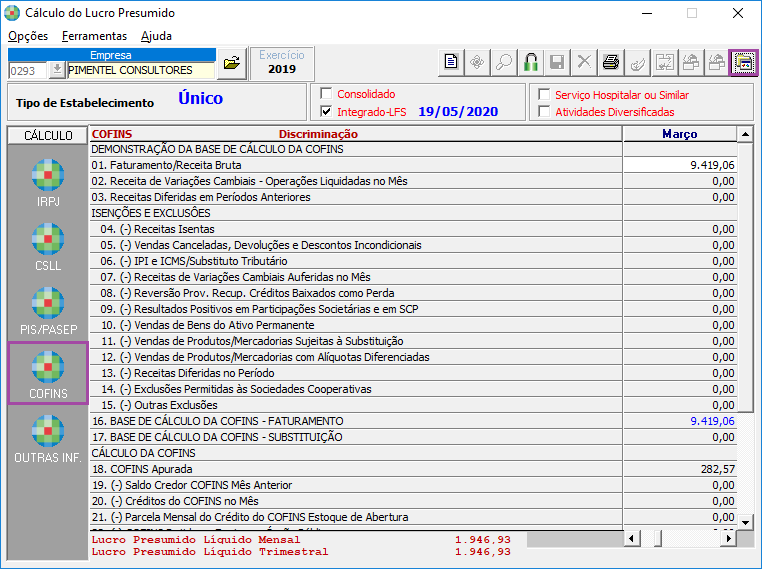The height and width of the screenshot is (569, 762).
Task: Open the Ajuda menu
Action: [156, 36]
